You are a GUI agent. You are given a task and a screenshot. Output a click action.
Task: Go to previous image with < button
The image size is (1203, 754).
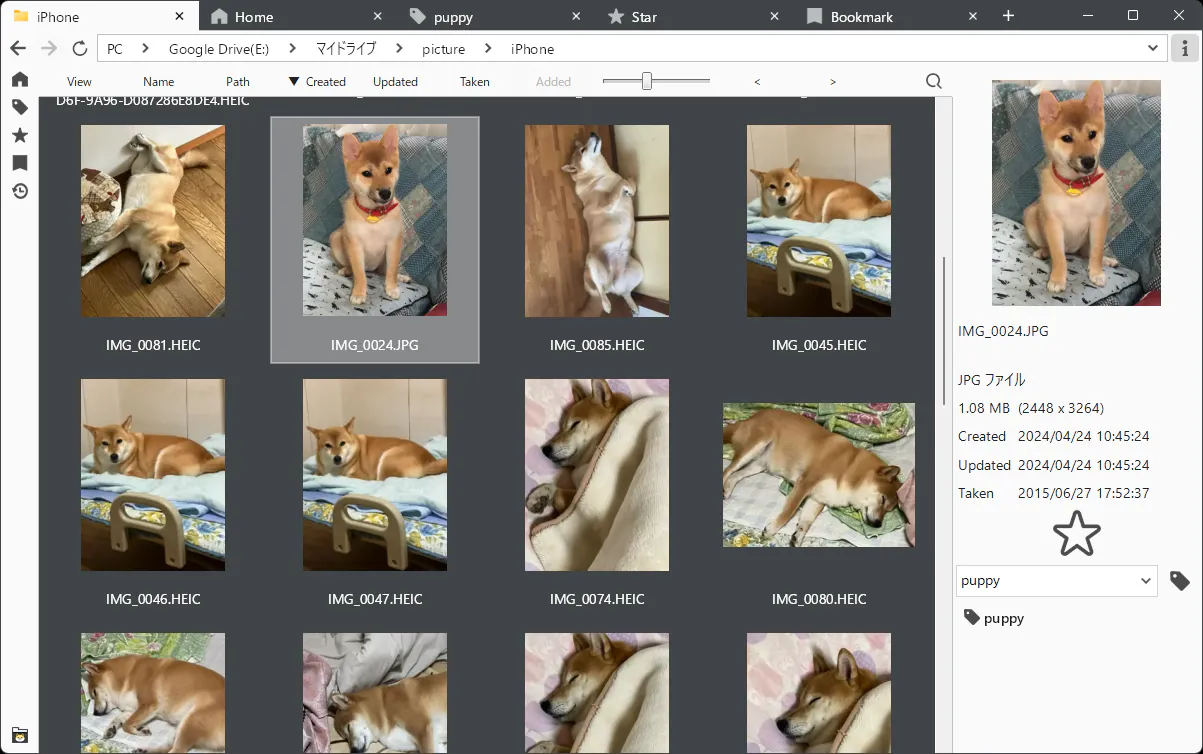[757, 82]
